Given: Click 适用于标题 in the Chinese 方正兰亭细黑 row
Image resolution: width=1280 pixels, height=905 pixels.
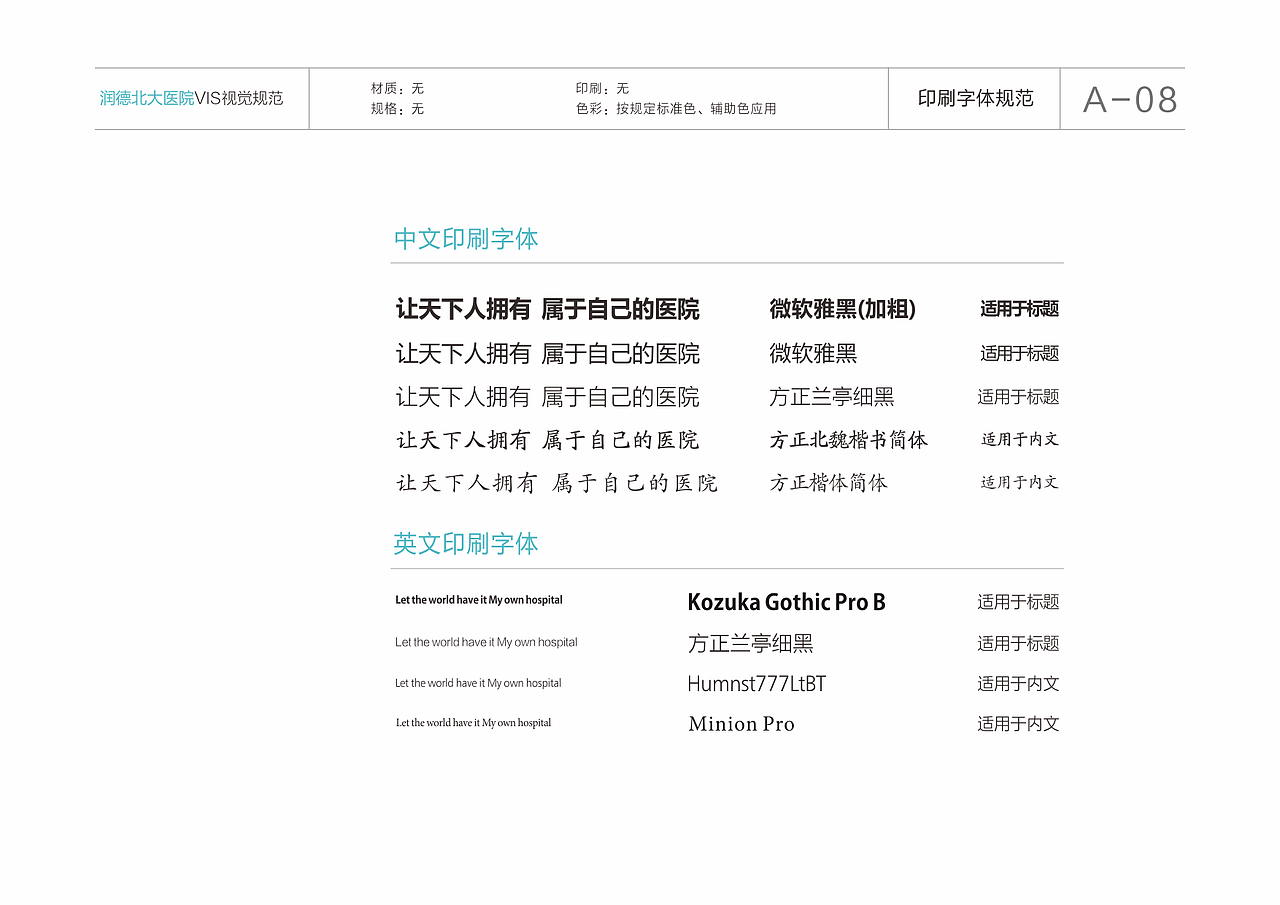Looking at the screenshot, I should (1018, 397).
